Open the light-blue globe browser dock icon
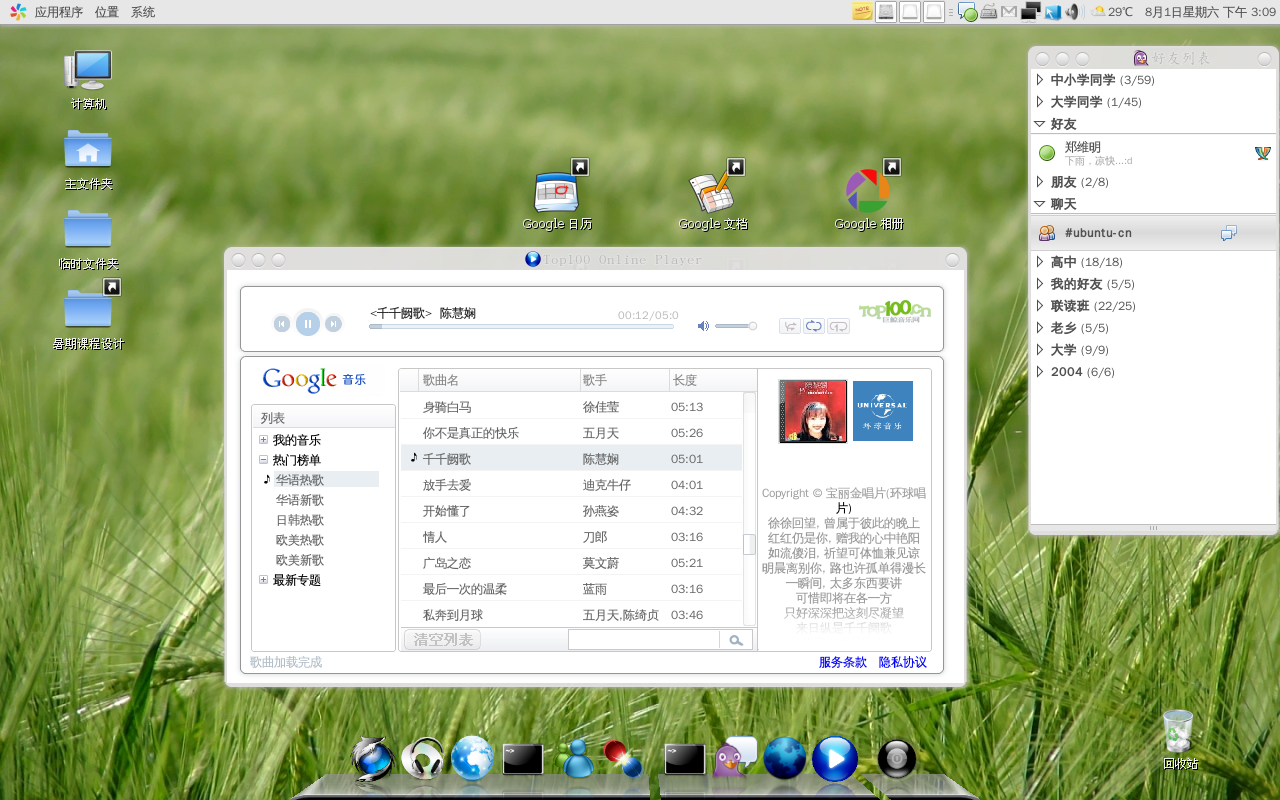 click(472, 759)
